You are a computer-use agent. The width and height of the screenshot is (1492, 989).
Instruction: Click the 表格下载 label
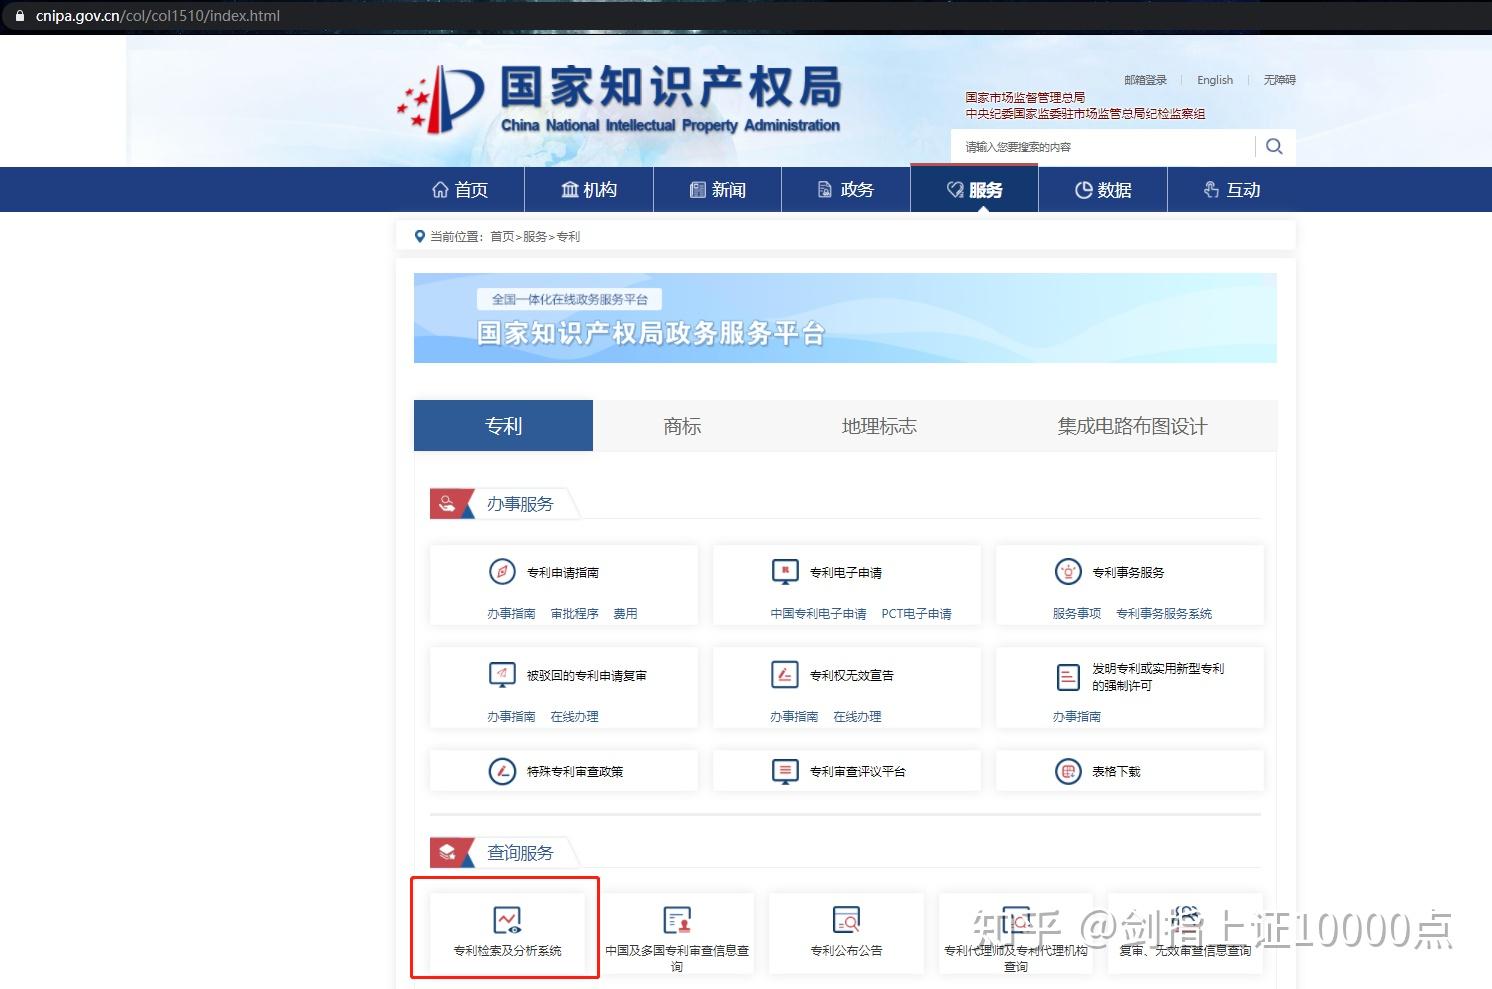click(1116, 771)
